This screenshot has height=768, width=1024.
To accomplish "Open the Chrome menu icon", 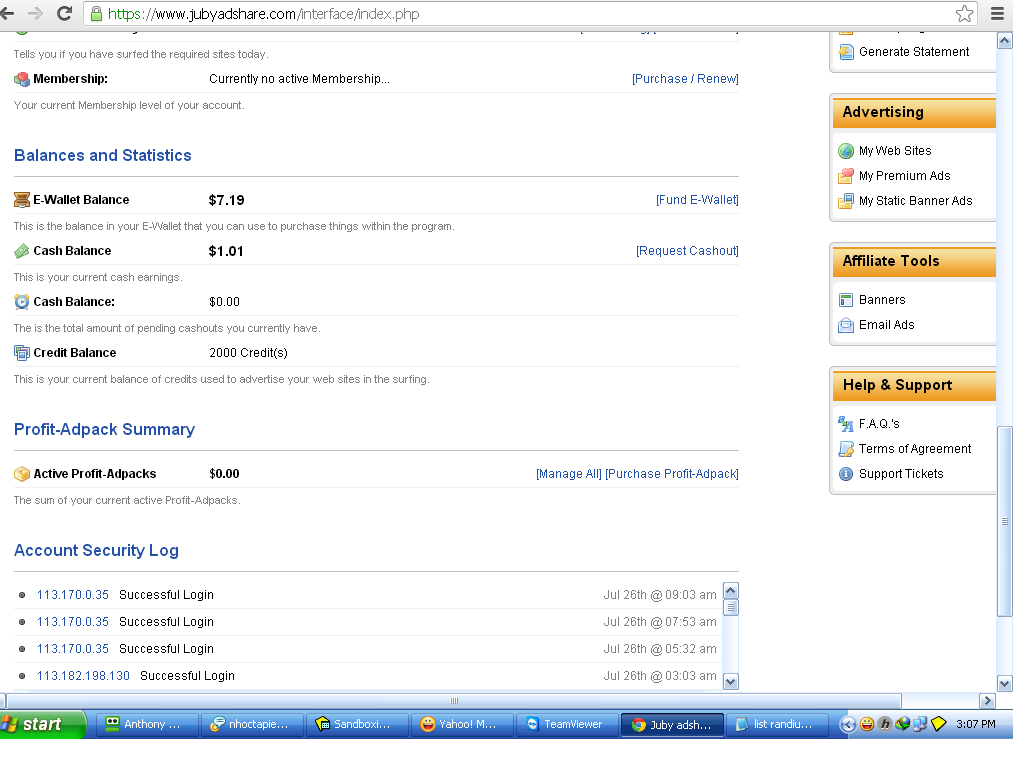I will pyautogui.click(x=997, y=14).
